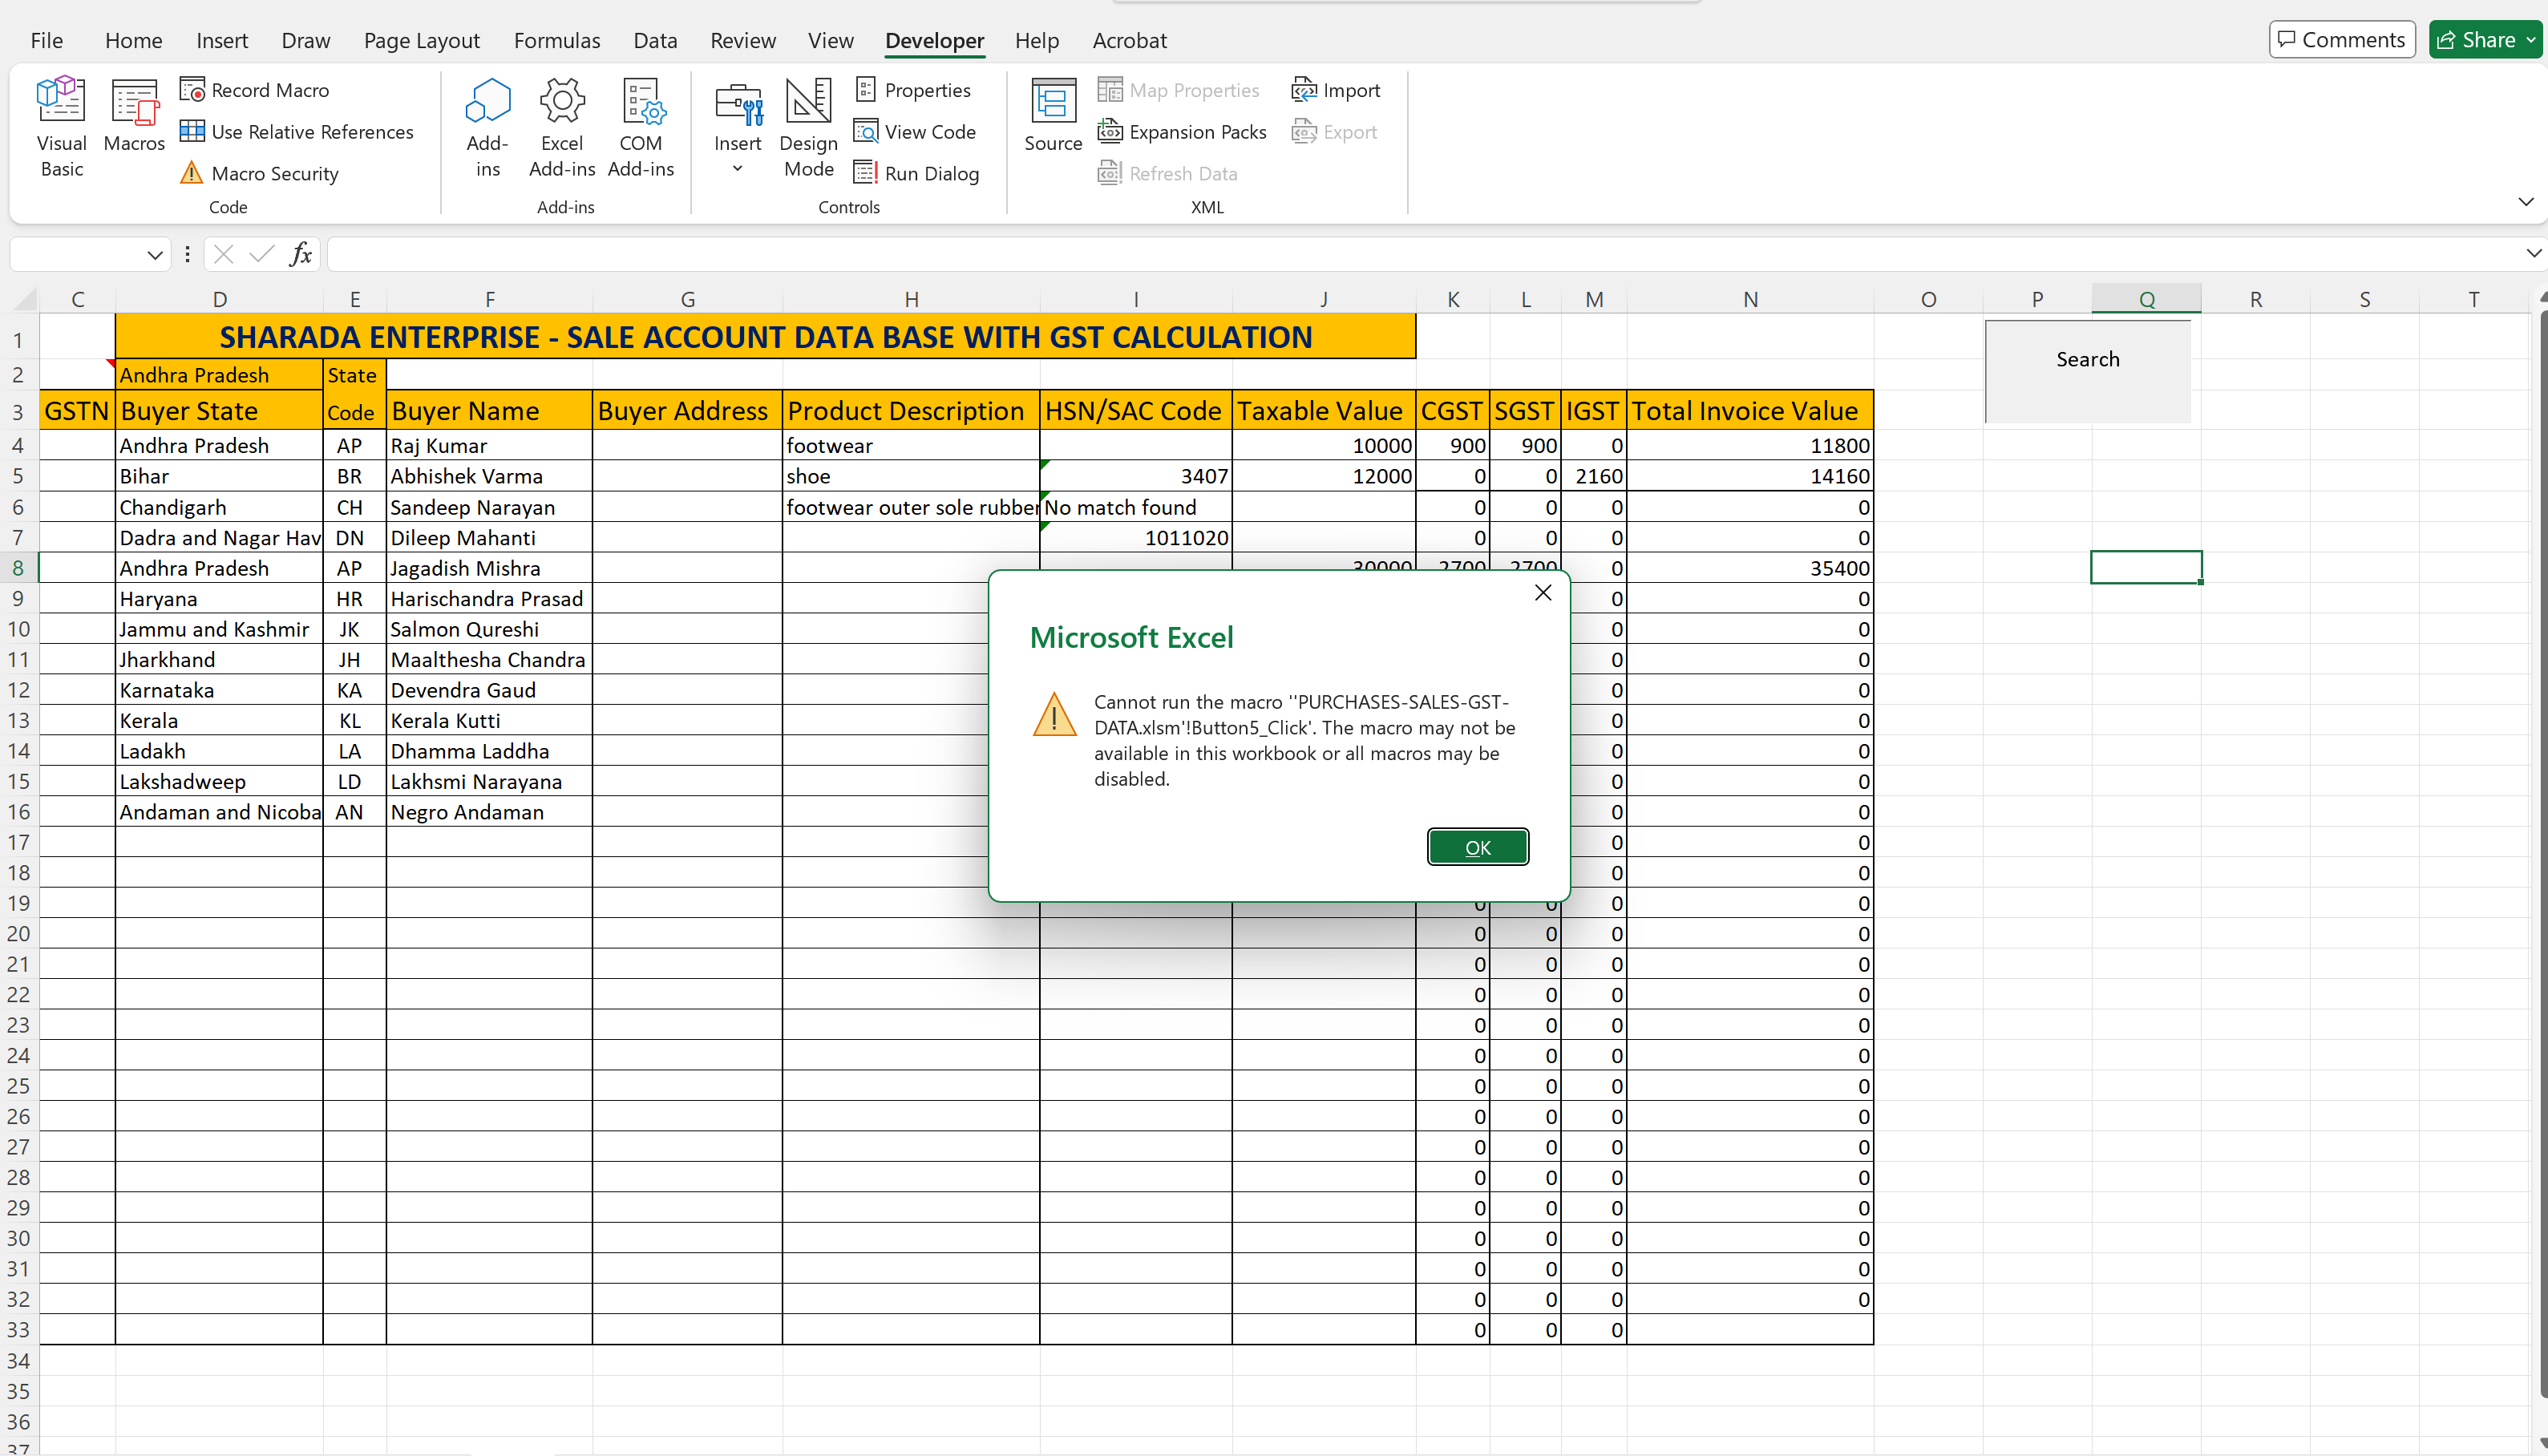2548x1456 pixels.
Task: Click cell containing 14160
Action: click(1750, 476)
